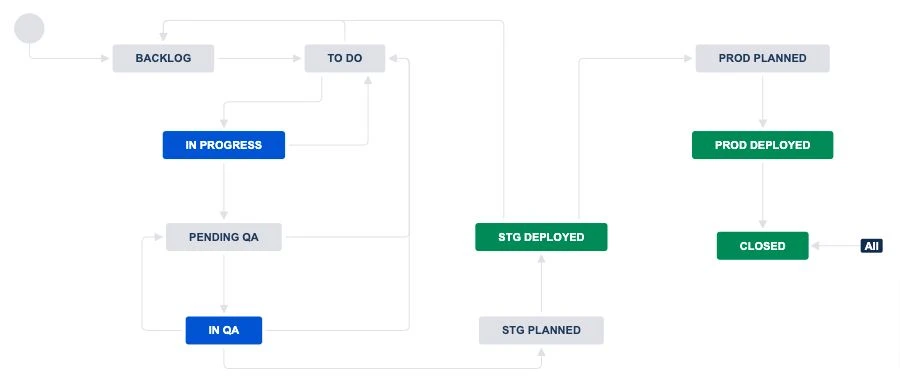Click the green PROD DEPLOYED status
Viewport: 900px width, 385px height.
[762, 145]
